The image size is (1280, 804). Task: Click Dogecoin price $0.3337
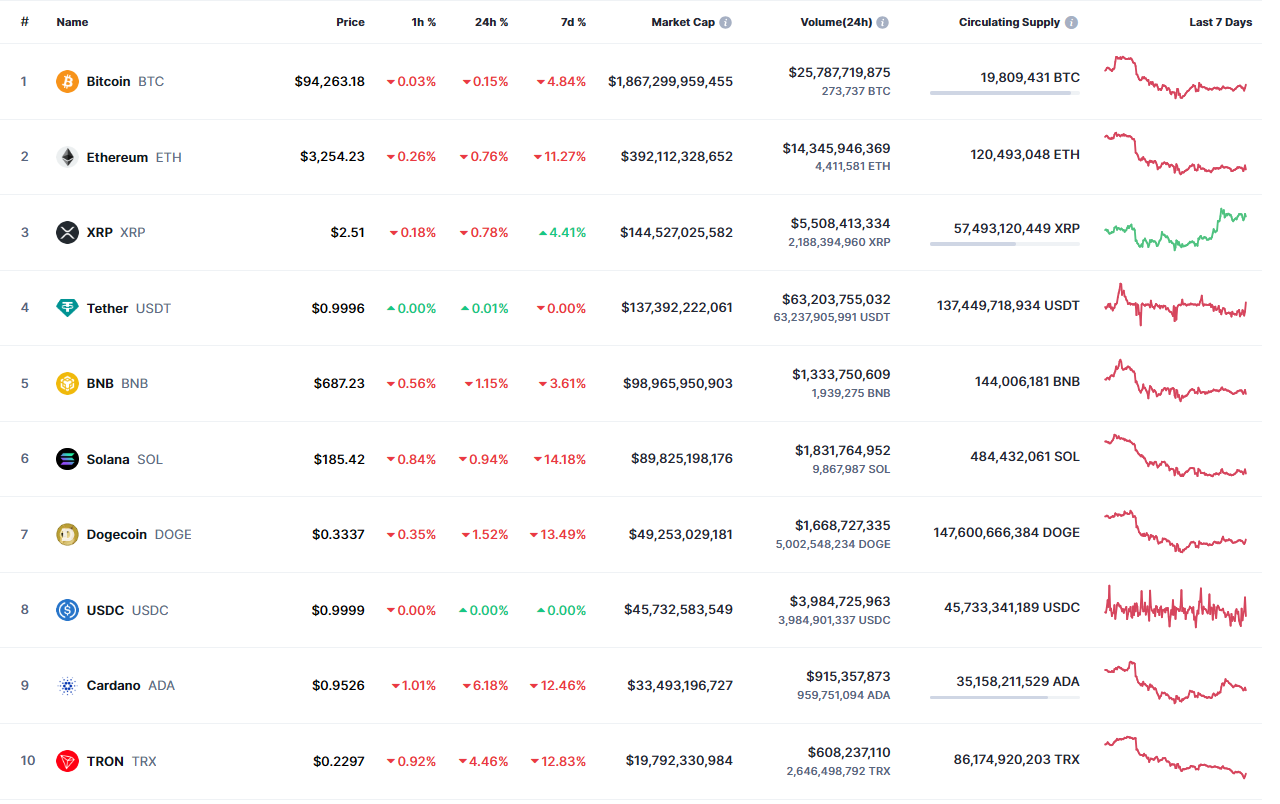point(338,534)
